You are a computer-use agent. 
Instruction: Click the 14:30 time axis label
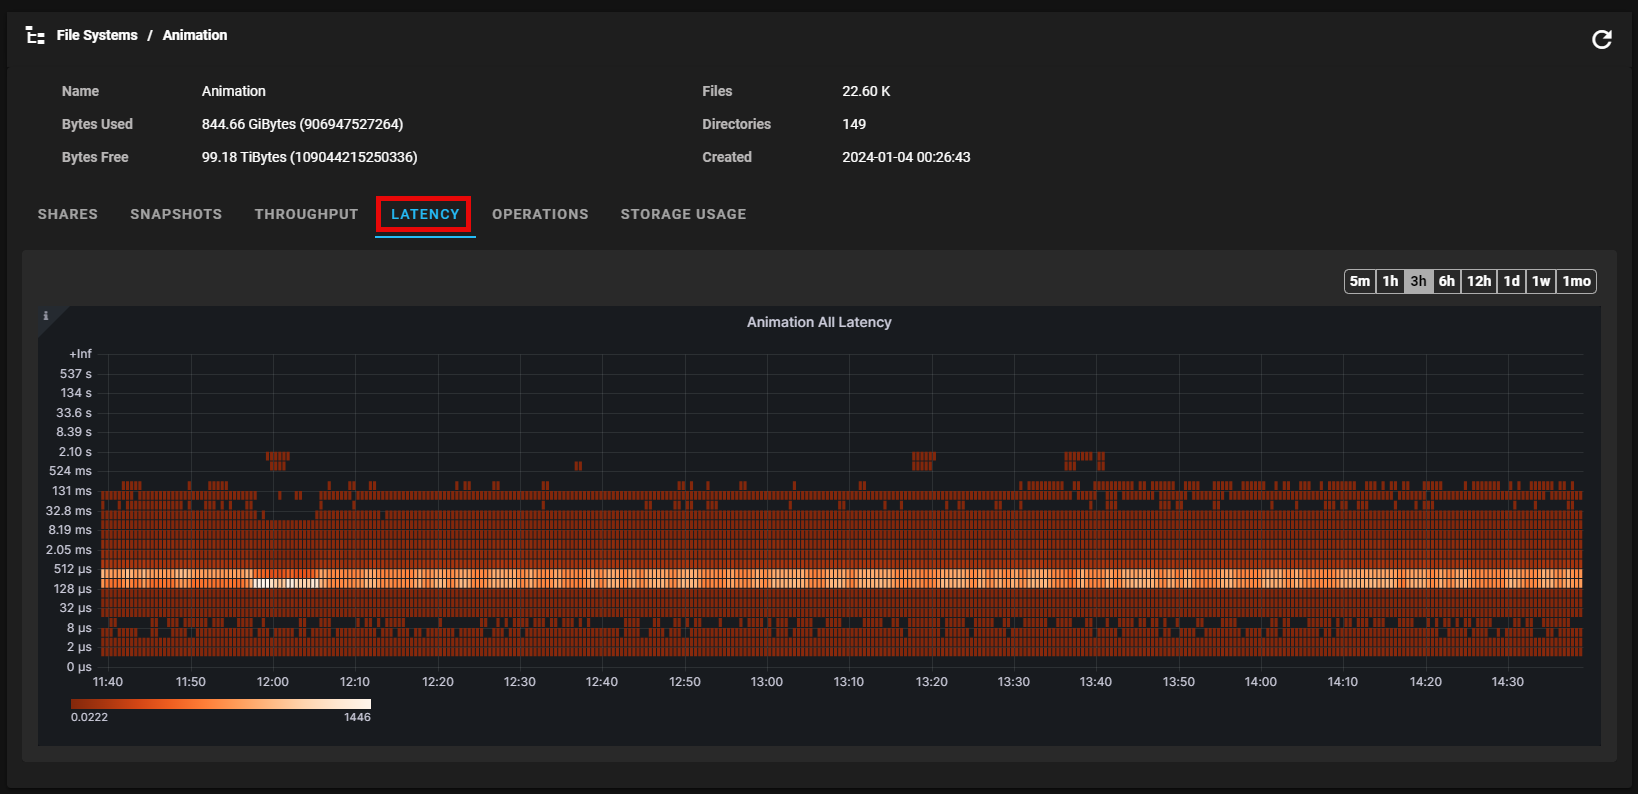pos(1507,682)
